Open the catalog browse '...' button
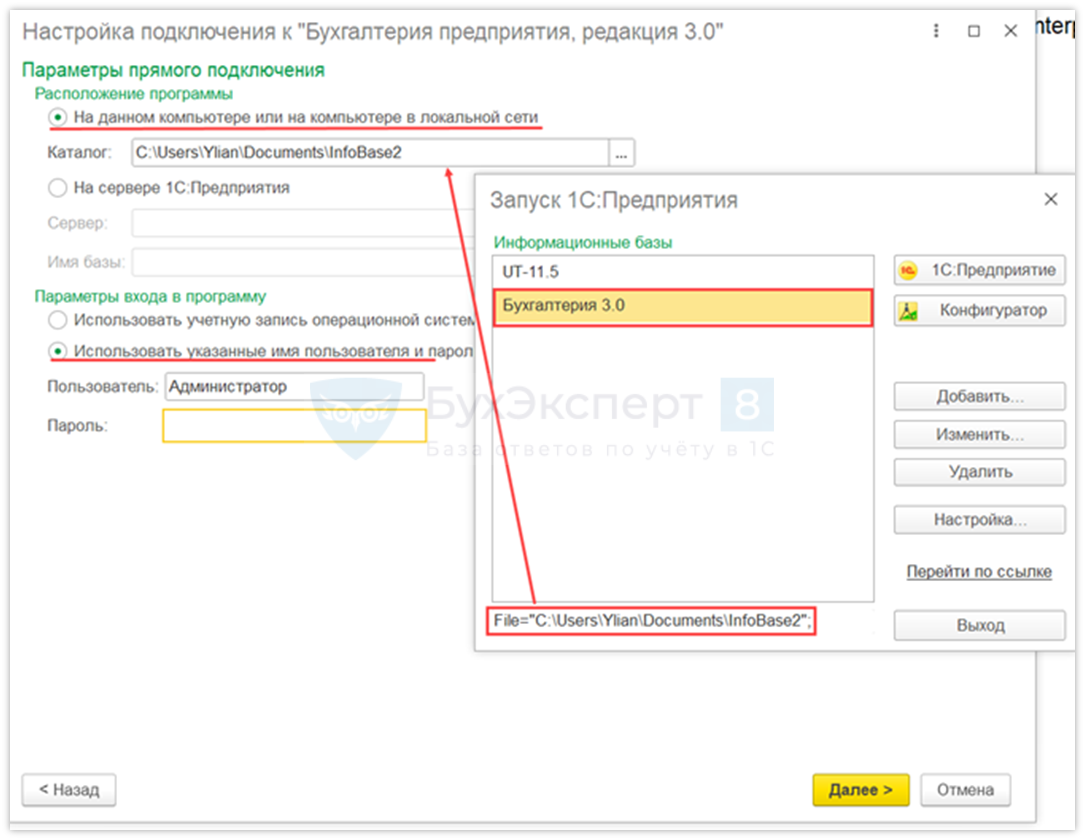The width and height of the screenshot is (1085, 840). pyautogui.click(x=621, y=153)
